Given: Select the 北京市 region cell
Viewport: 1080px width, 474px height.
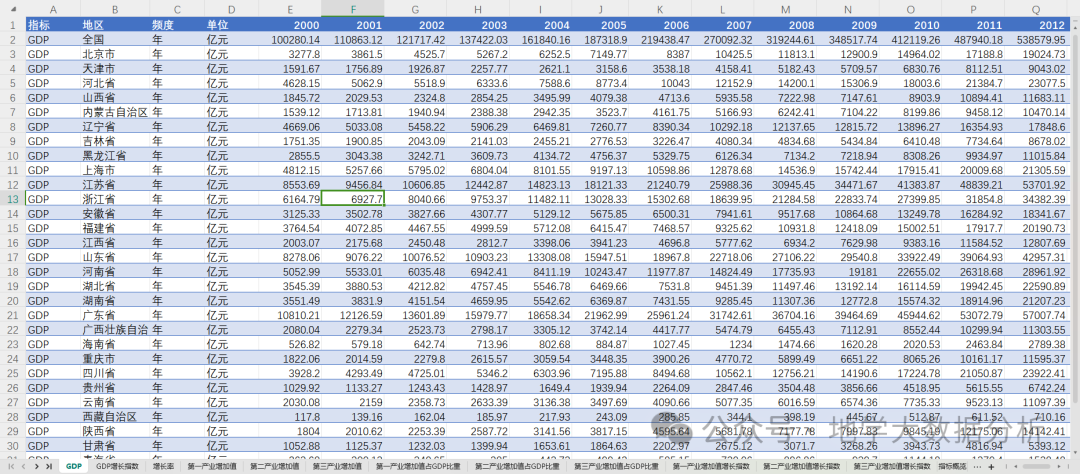Looking at the screenshot, I should pyautogui.click(x=114, y=54).
